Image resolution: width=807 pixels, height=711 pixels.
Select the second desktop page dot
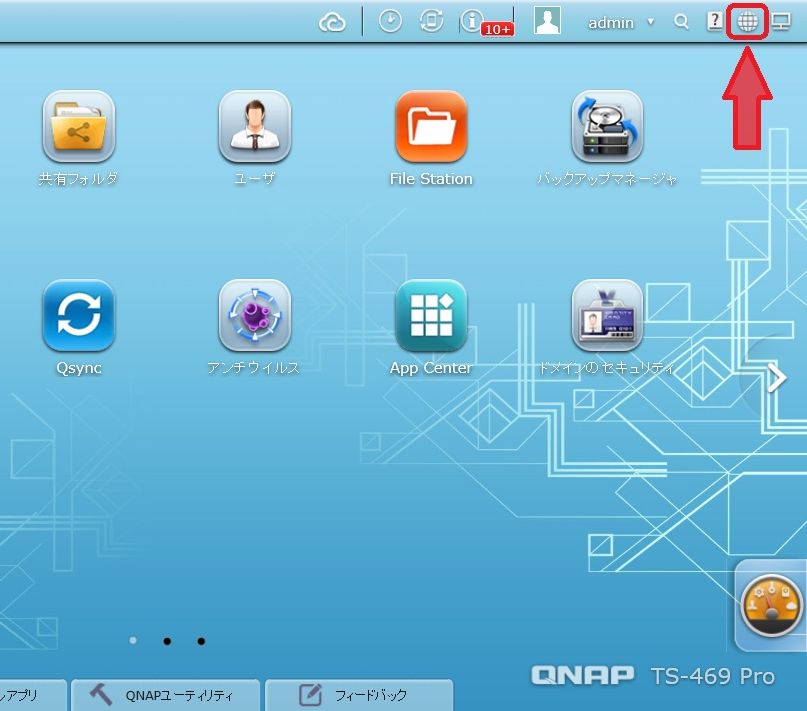click(x=167, y=641)
